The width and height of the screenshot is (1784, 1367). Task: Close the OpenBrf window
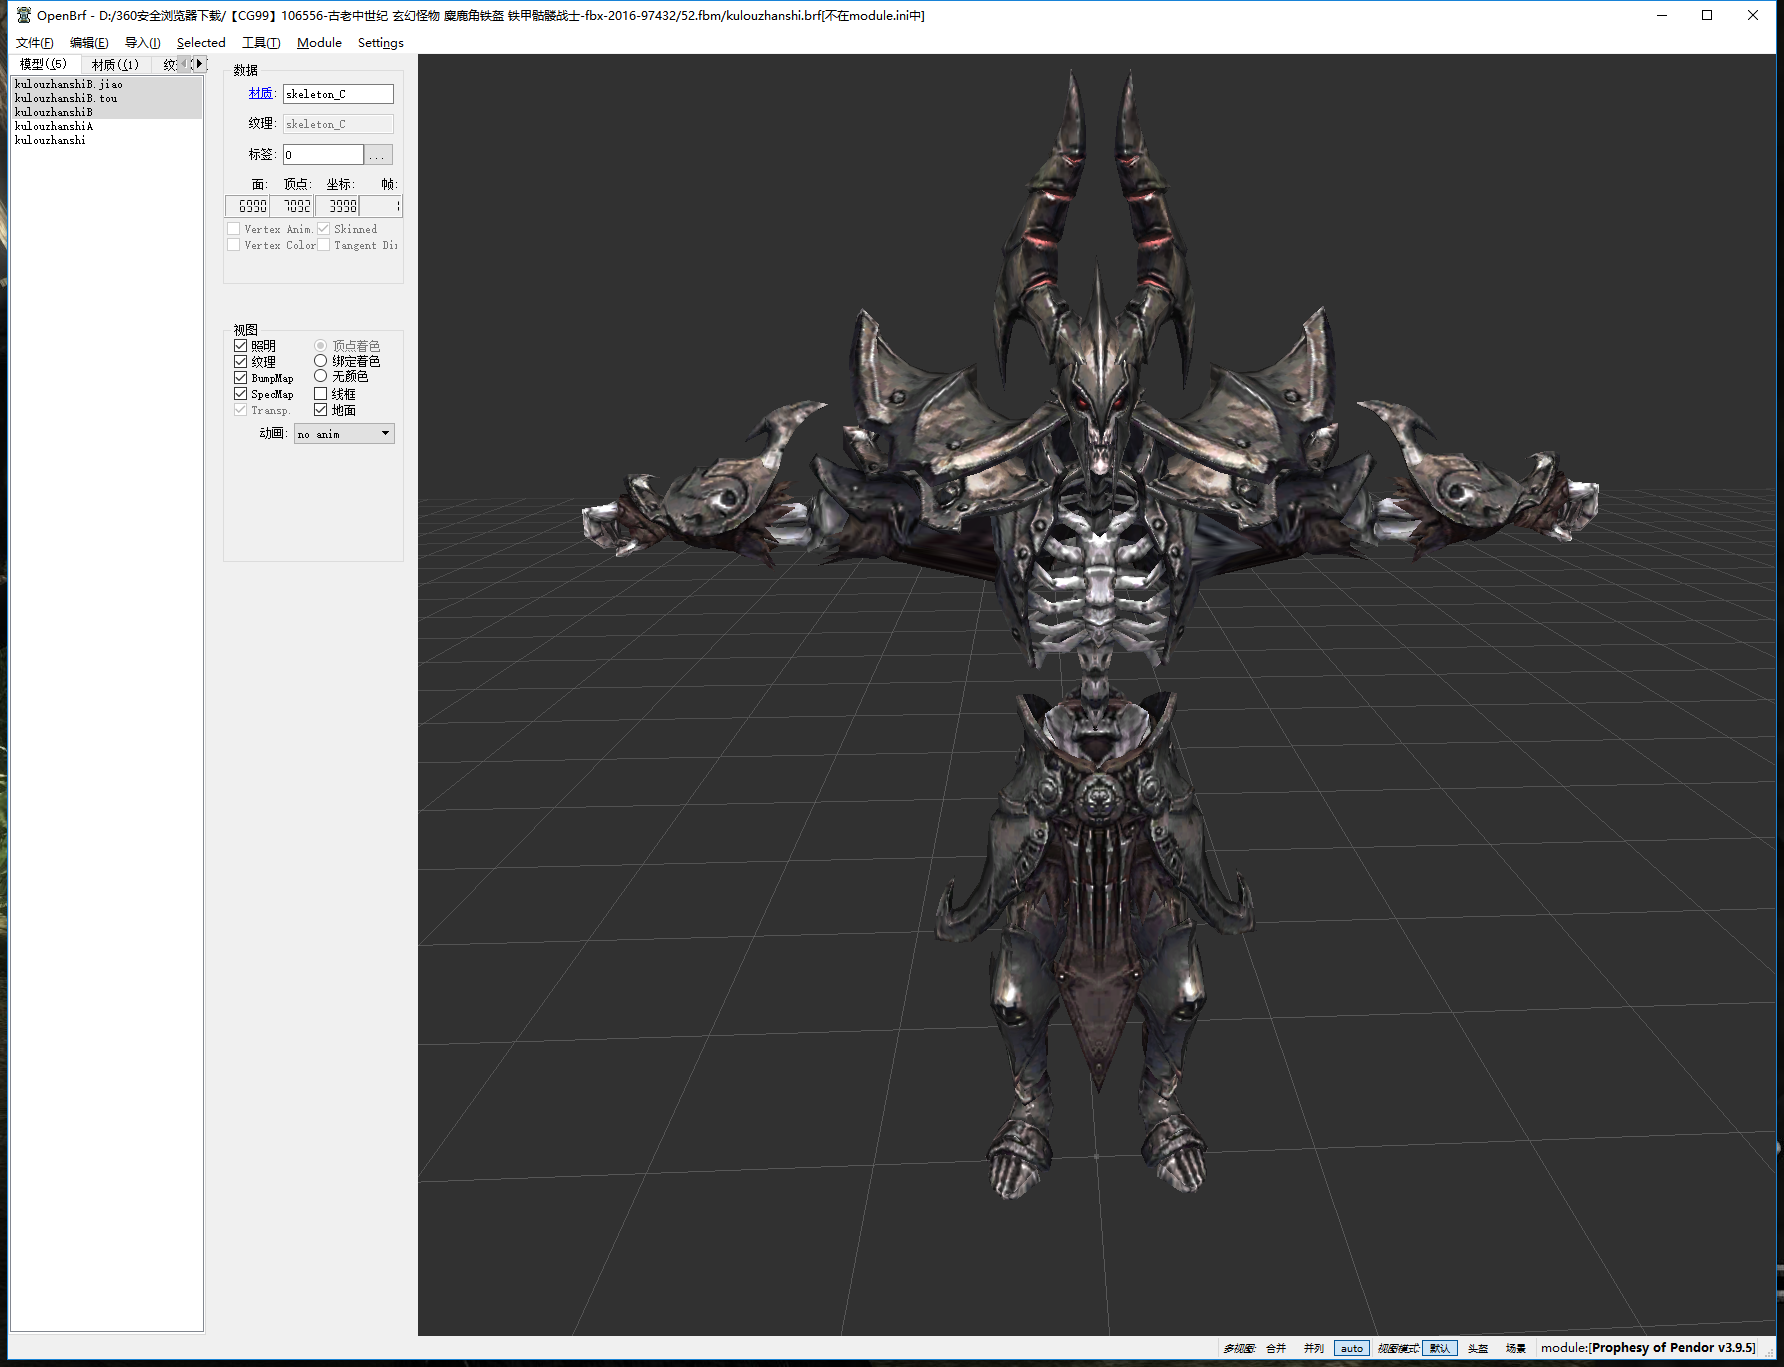1753,15
